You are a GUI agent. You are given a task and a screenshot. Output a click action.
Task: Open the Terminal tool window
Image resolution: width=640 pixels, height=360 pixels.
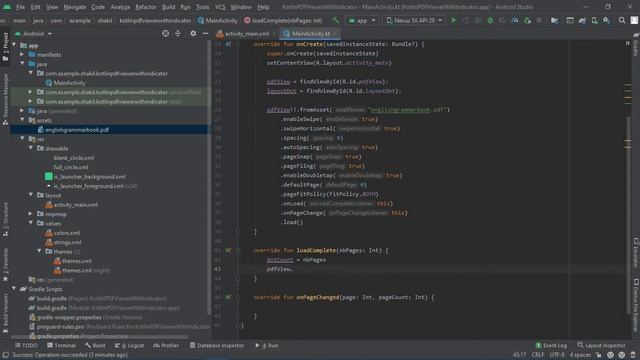pos(61,345)
